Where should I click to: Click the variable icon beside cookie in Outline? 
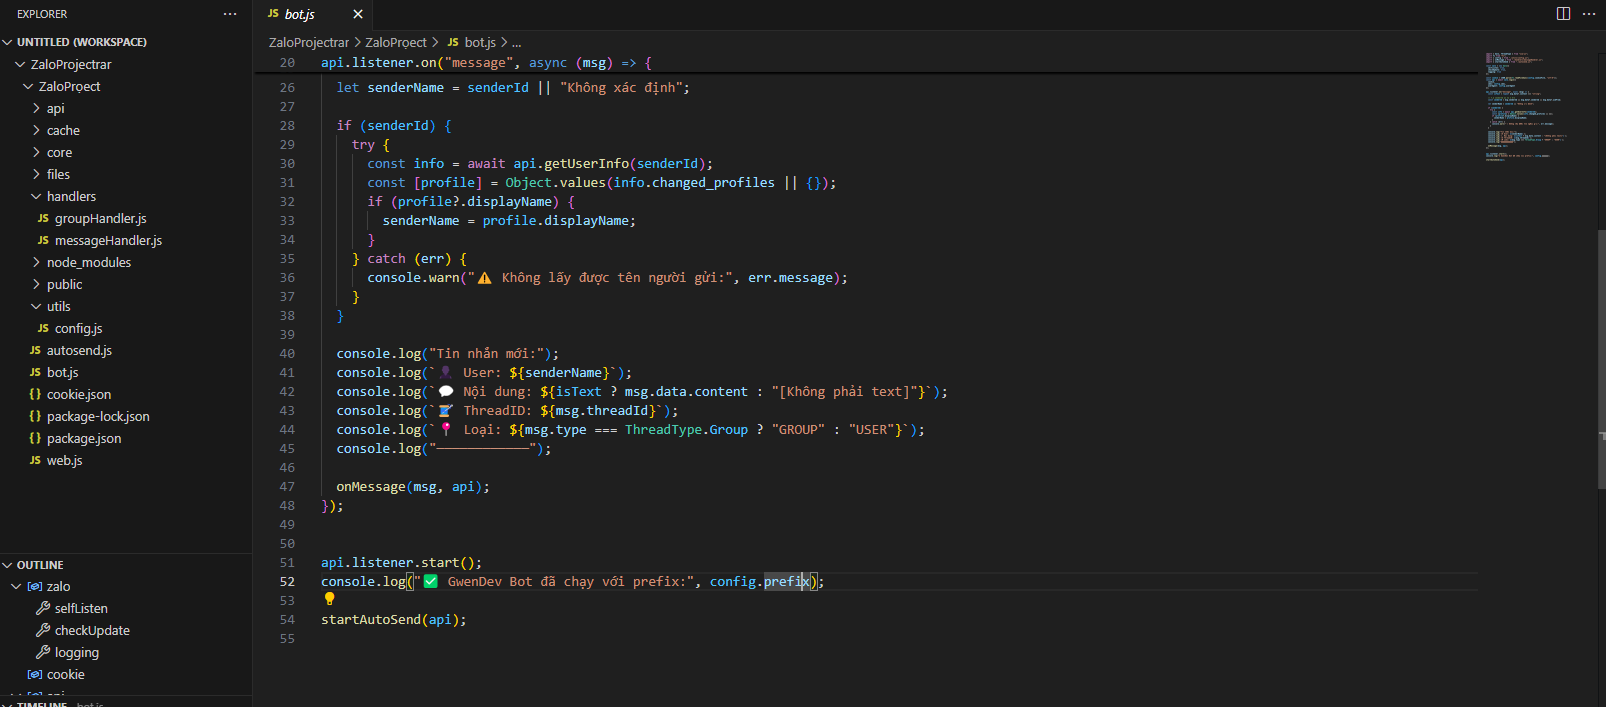tap(35, 674)
